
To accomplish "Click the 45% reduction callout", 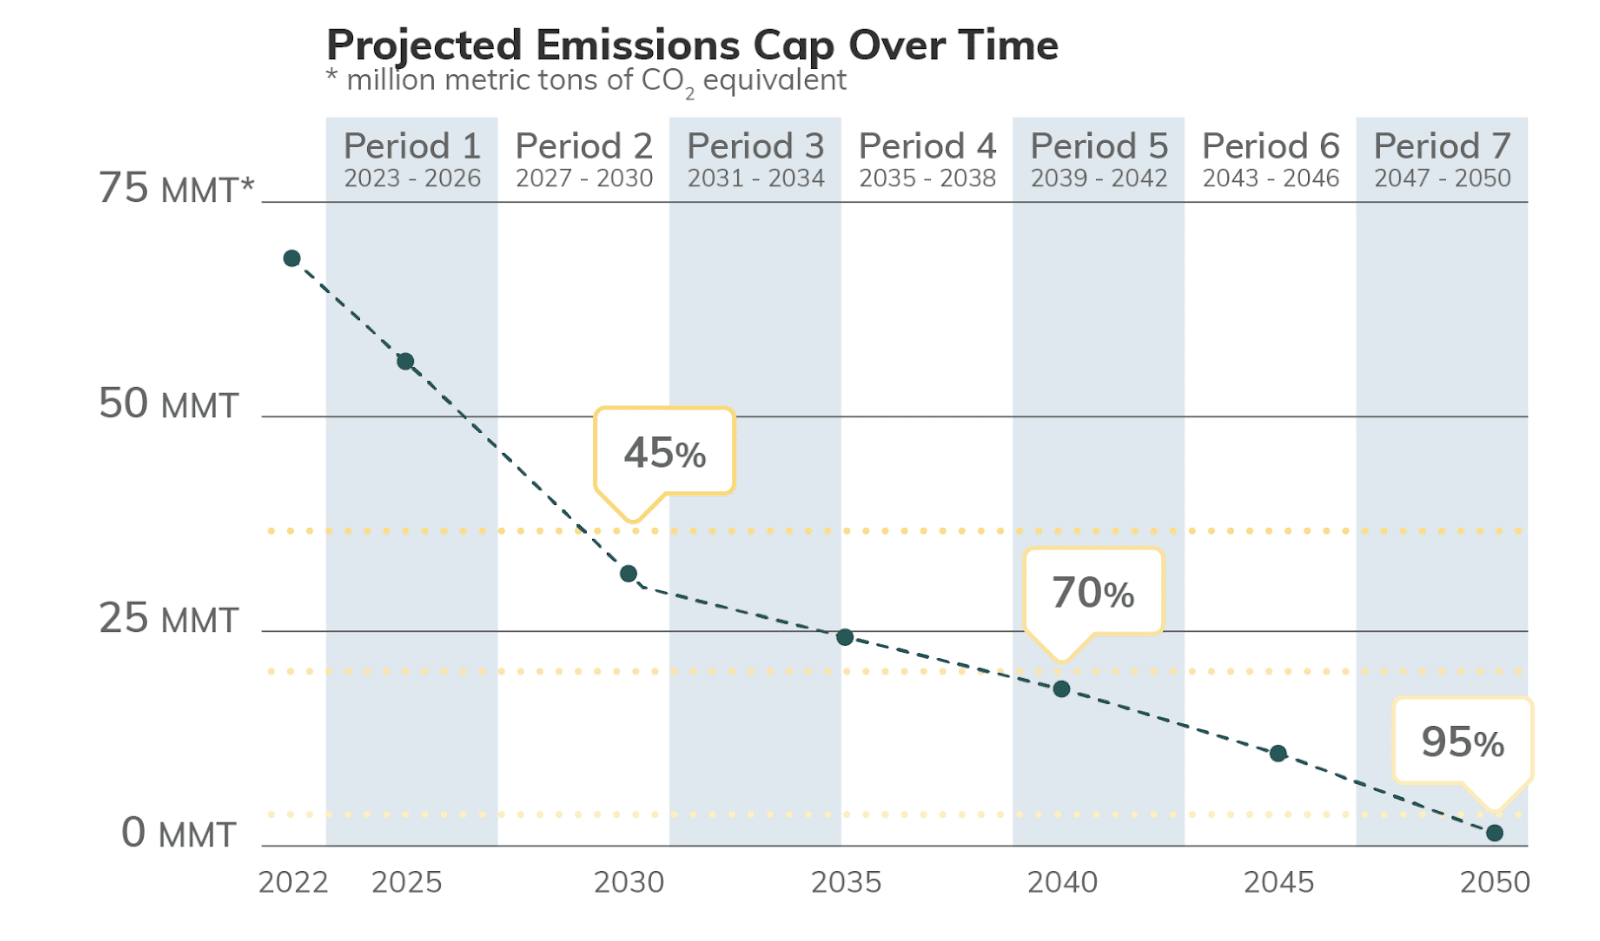I will tap(665, 453).
